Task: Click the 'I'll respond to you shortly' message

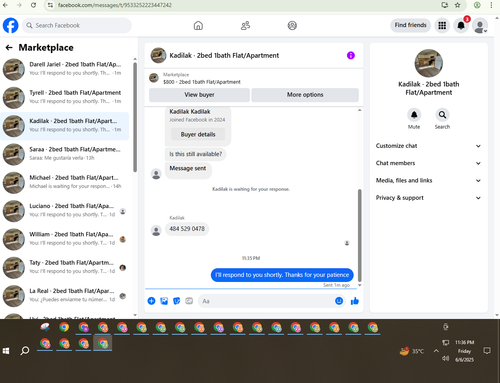Action: coord(282,275)
